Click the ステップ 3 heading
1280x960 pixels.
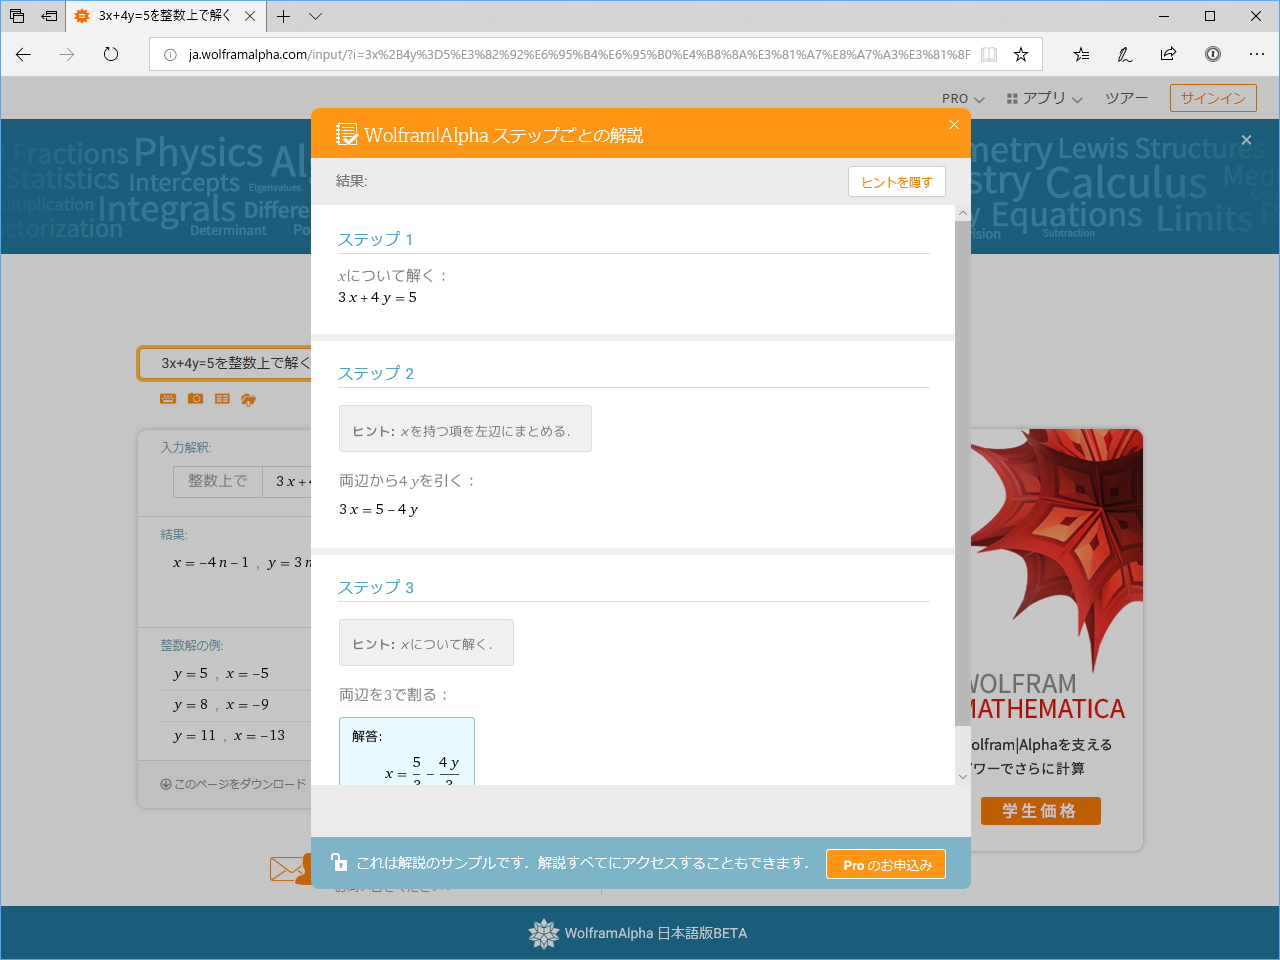coord(375,587)
